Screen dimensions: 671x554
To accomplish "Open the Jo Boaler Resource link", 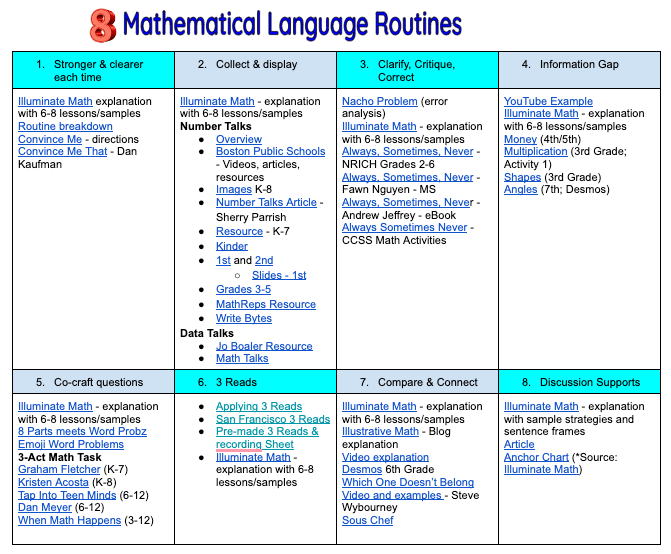I will (x=264, y=346).
